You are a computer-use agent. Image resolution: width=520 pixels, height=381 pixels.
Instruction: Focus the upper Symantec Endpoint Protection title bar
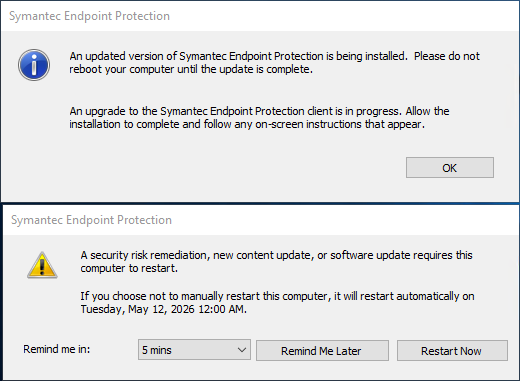[260, 16]
